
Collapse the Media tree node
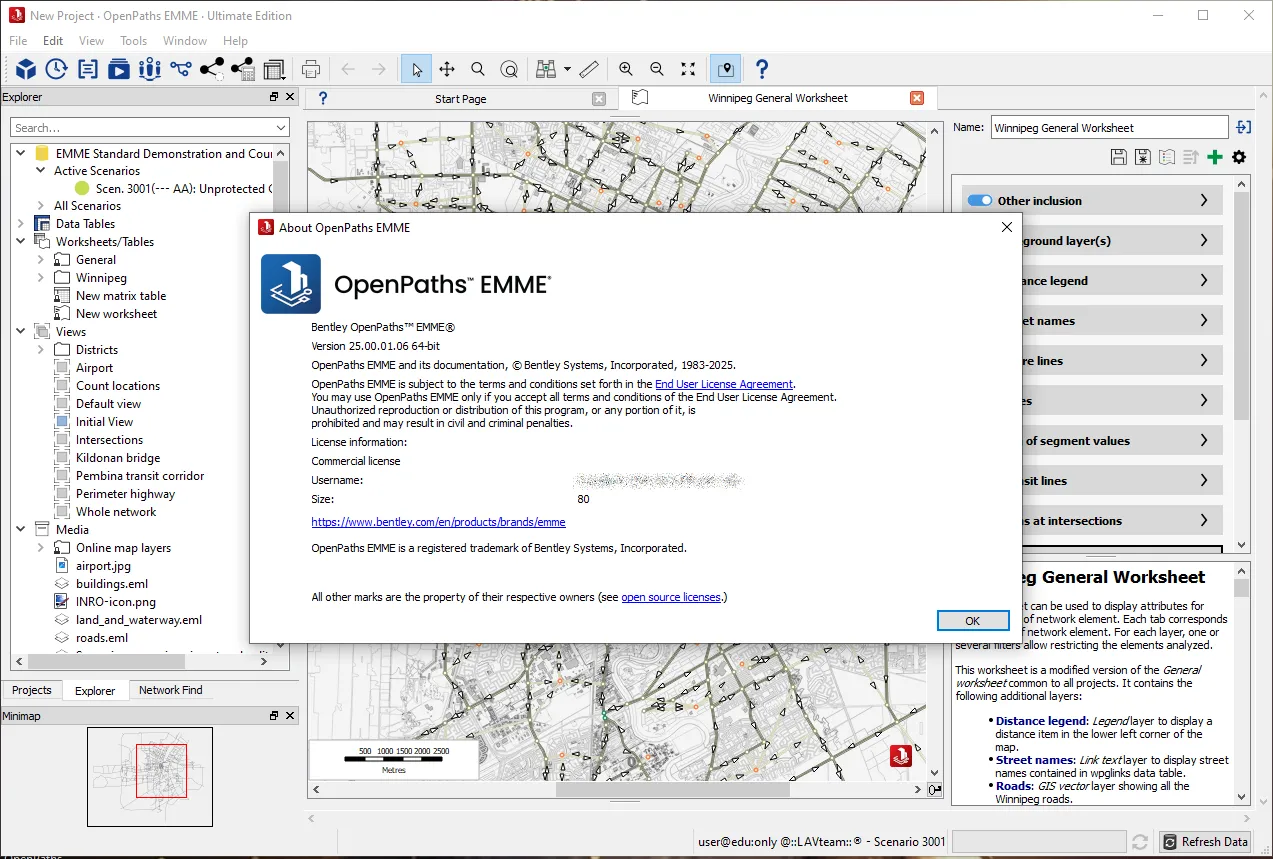(x=21, y=530)
